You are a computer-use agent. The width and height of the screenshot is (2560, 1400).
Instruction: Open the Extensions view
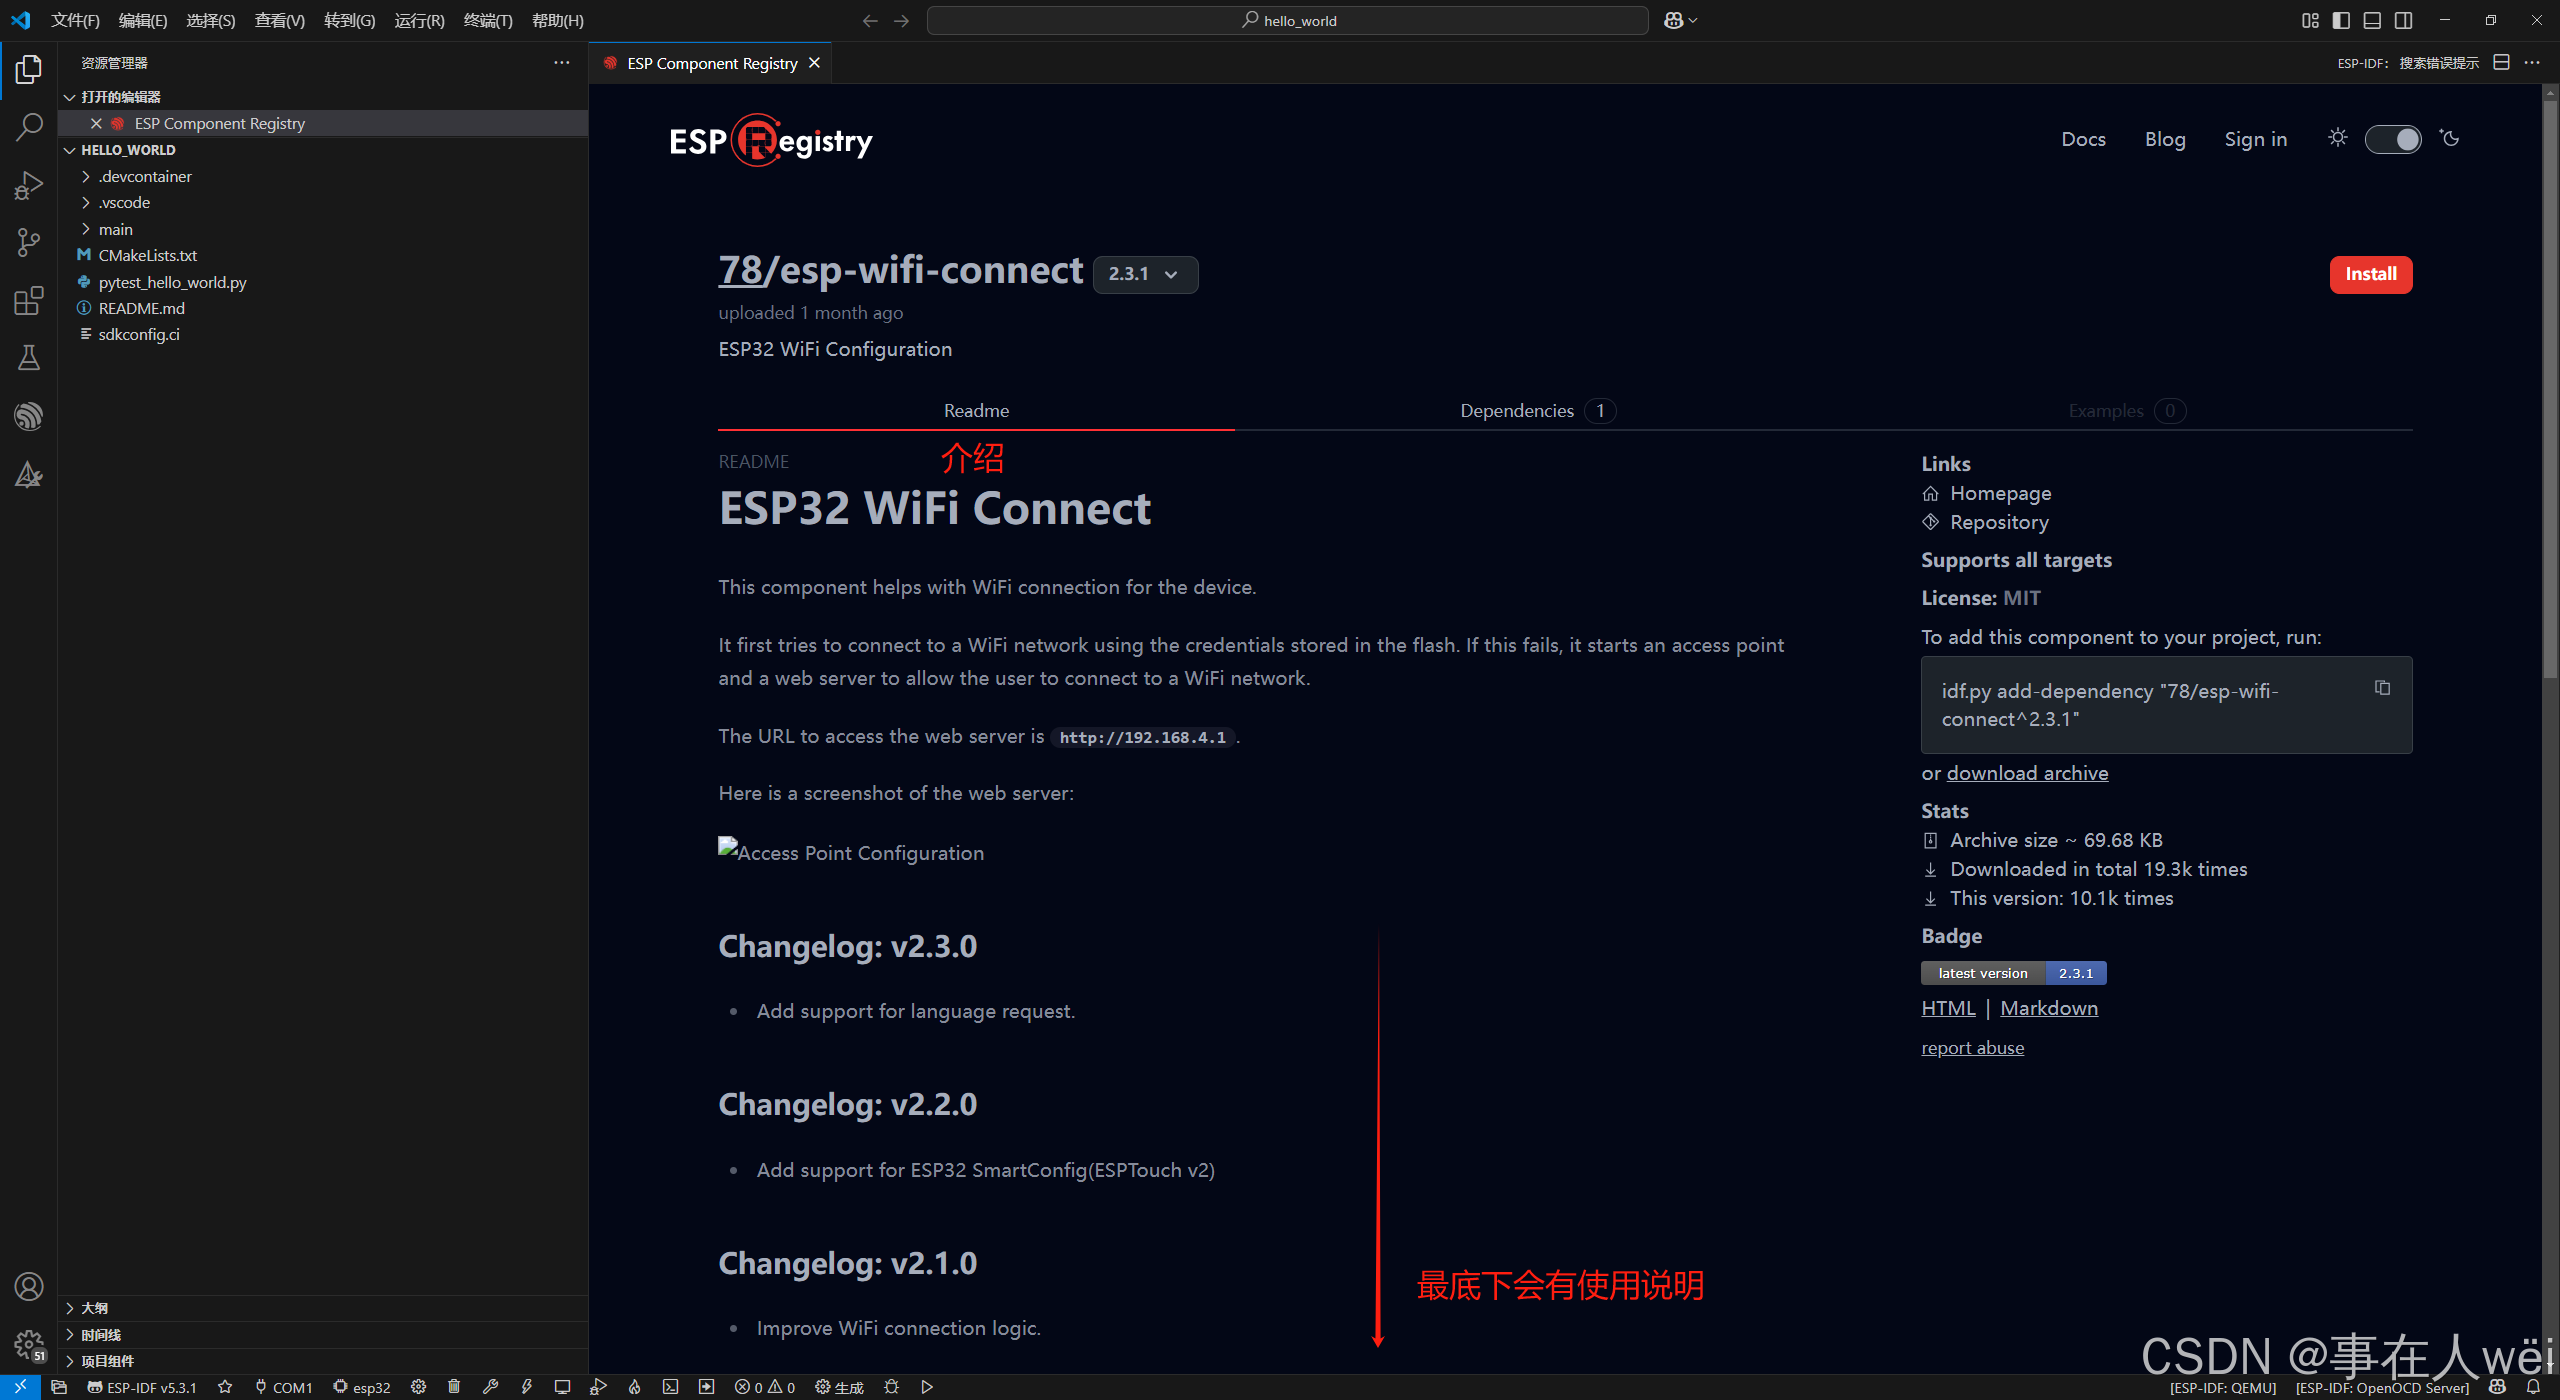pos(29,300)
